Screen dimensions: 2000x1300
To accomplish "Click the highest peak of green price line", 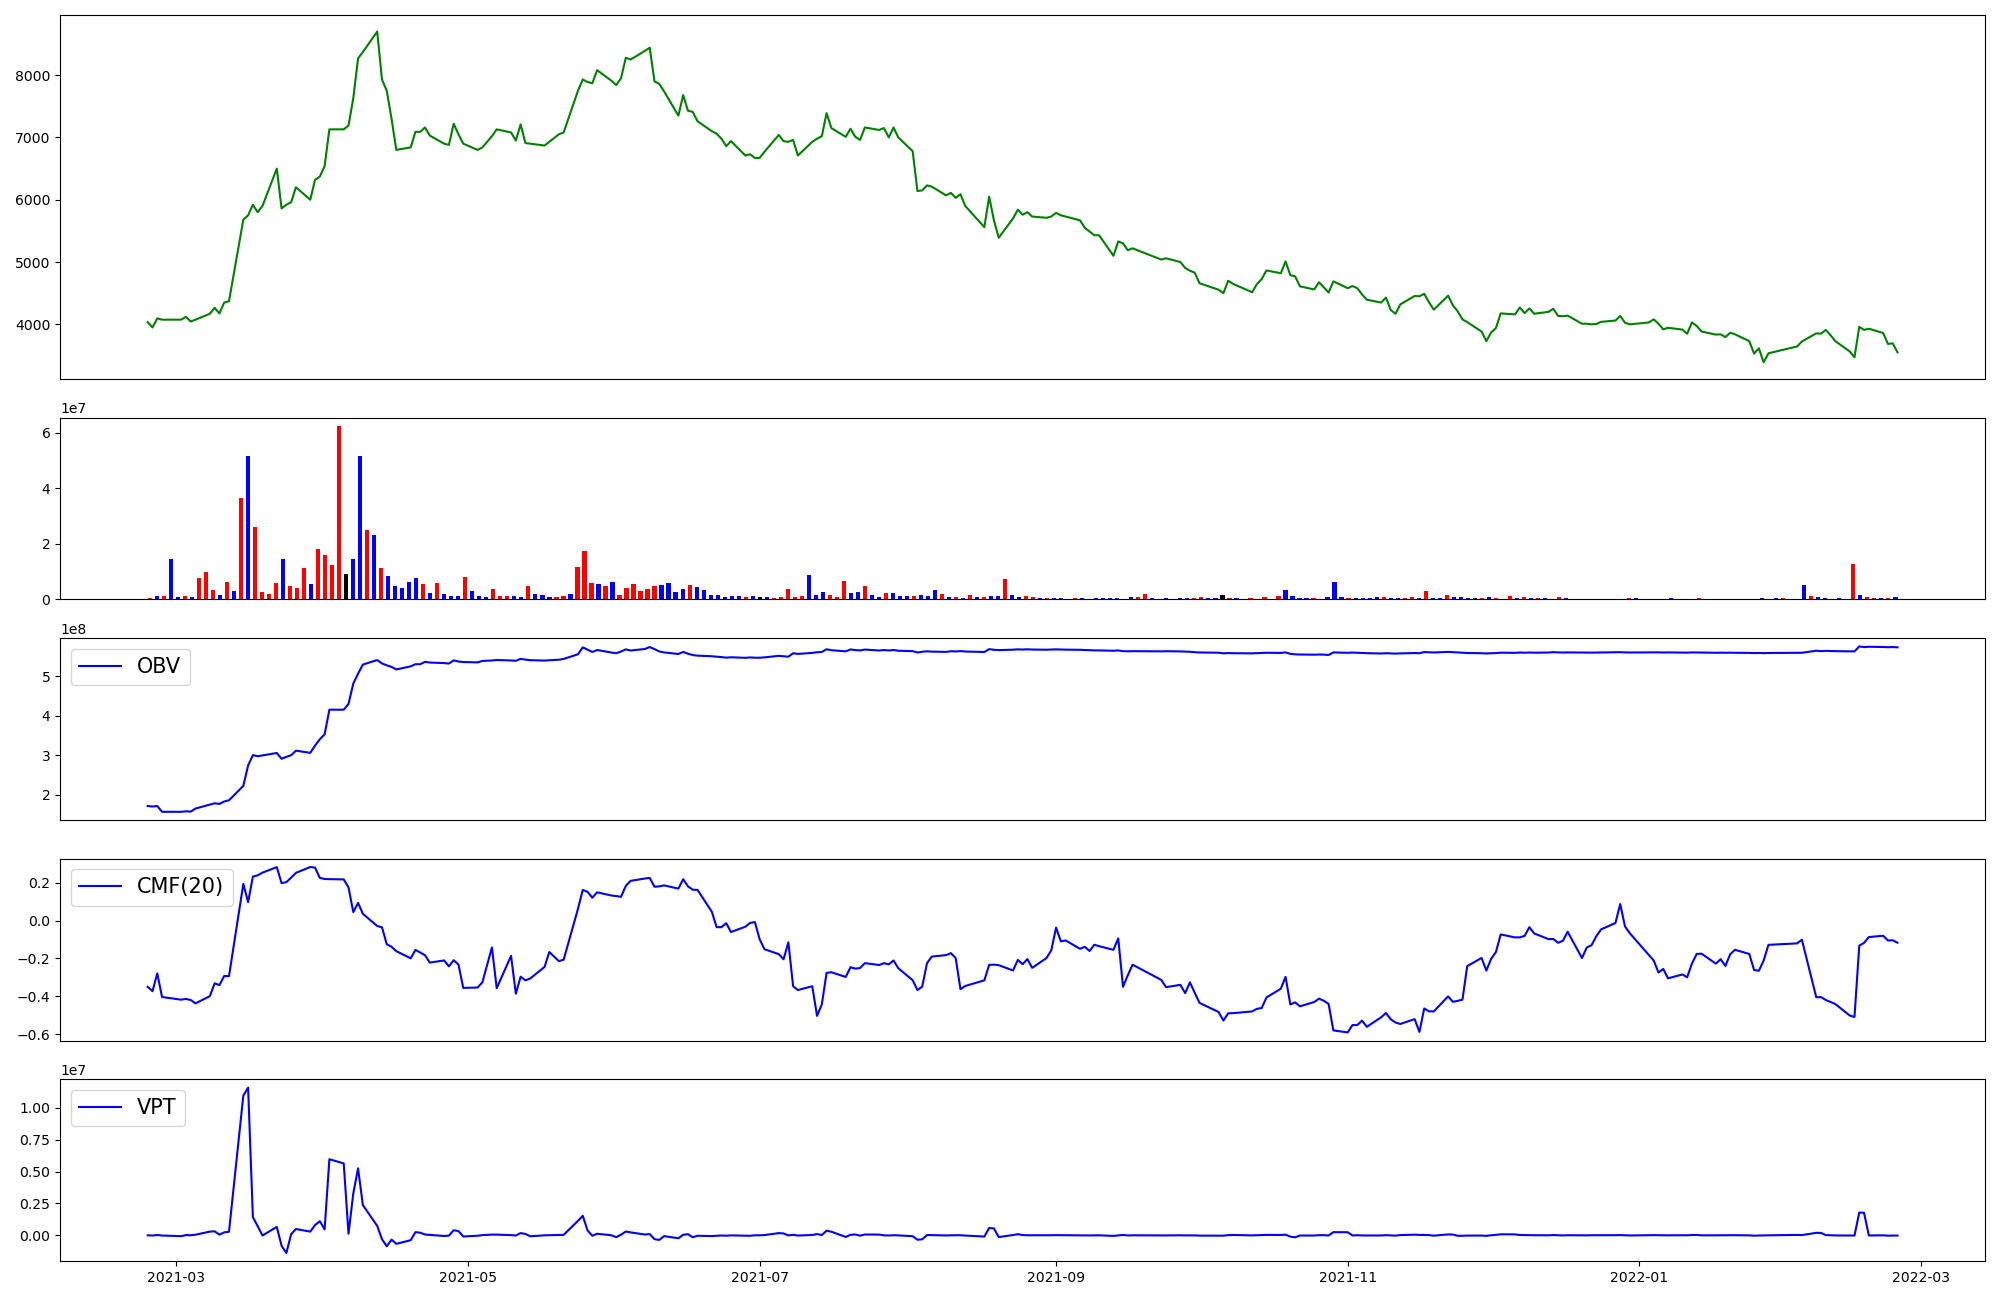I will (377, 32).
